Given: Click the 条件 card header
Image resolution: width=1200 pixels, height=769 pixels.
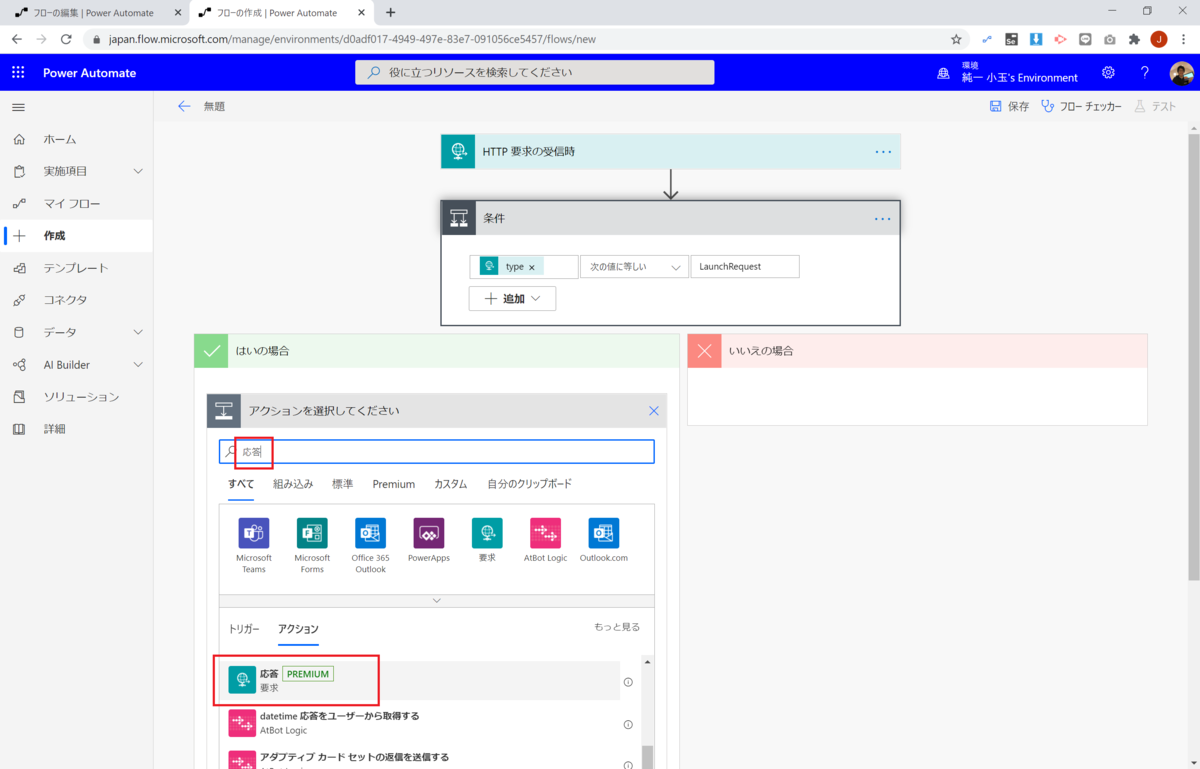Looking at the screenshot, I should click(x=671, y=218).
